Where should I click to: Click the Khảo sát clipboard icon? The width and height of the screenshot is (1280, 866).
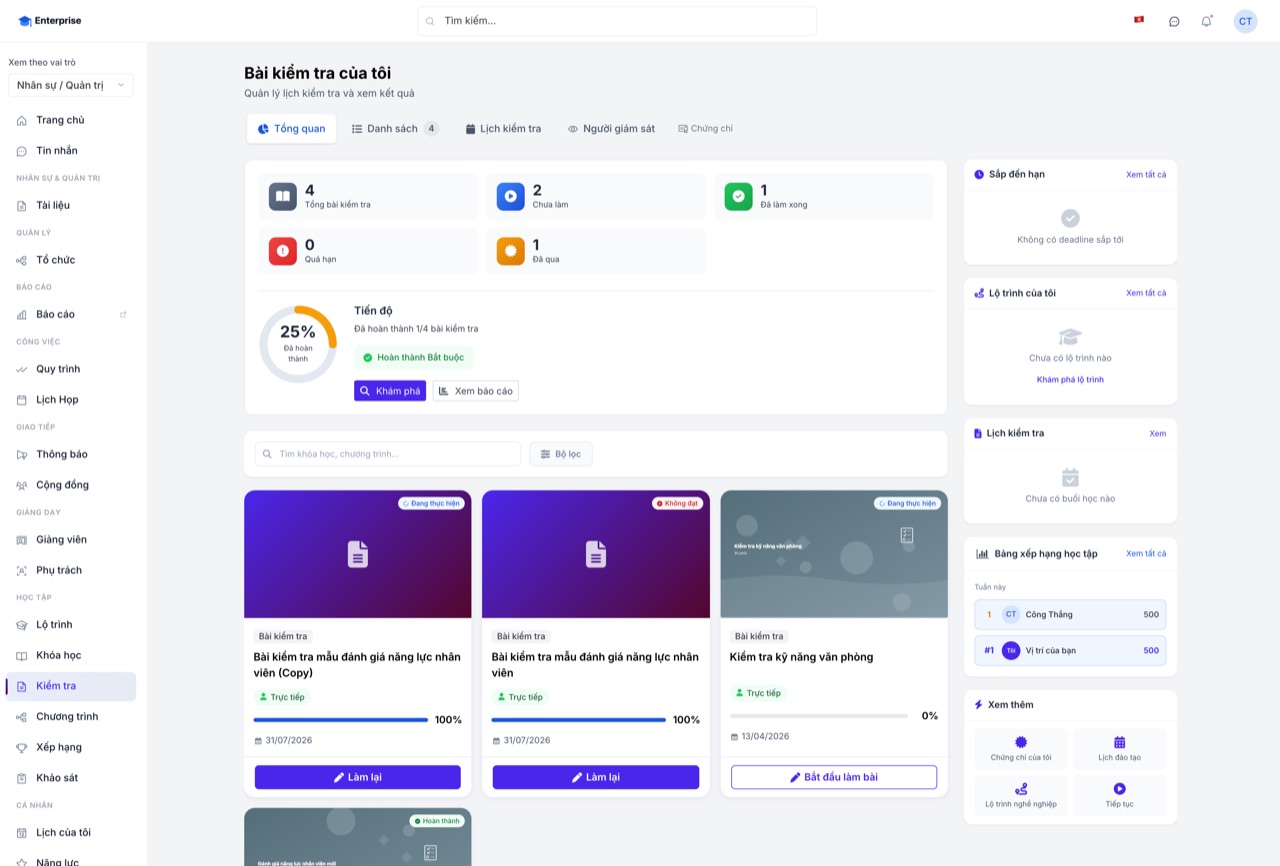[22, 778]
